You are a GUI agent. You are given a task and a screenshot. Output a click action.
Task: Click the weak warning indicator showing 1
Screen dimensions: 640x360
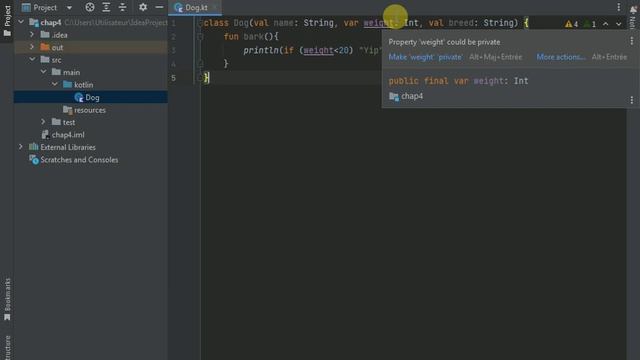[x=590, y=24]
